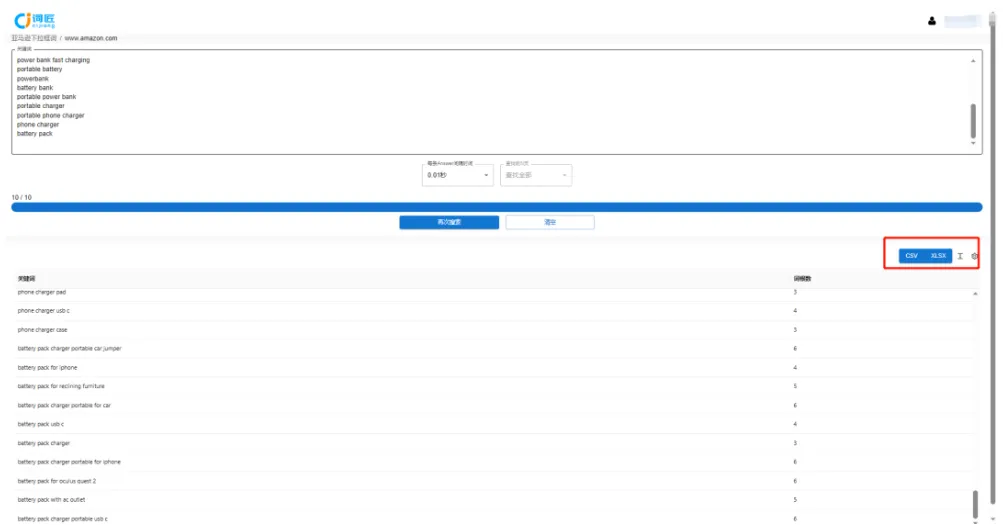Click the white clear button

pos(550,222)
